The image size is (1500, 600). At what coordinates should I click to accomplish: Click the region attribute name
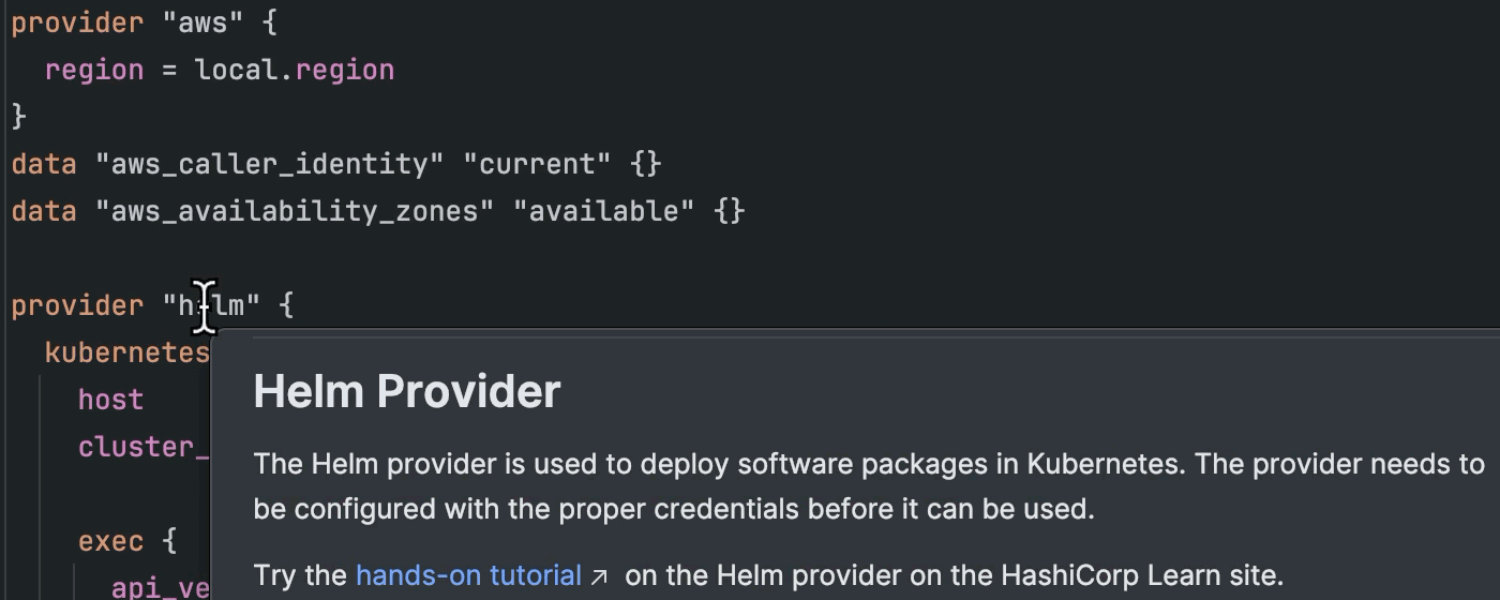click(94, 70)
